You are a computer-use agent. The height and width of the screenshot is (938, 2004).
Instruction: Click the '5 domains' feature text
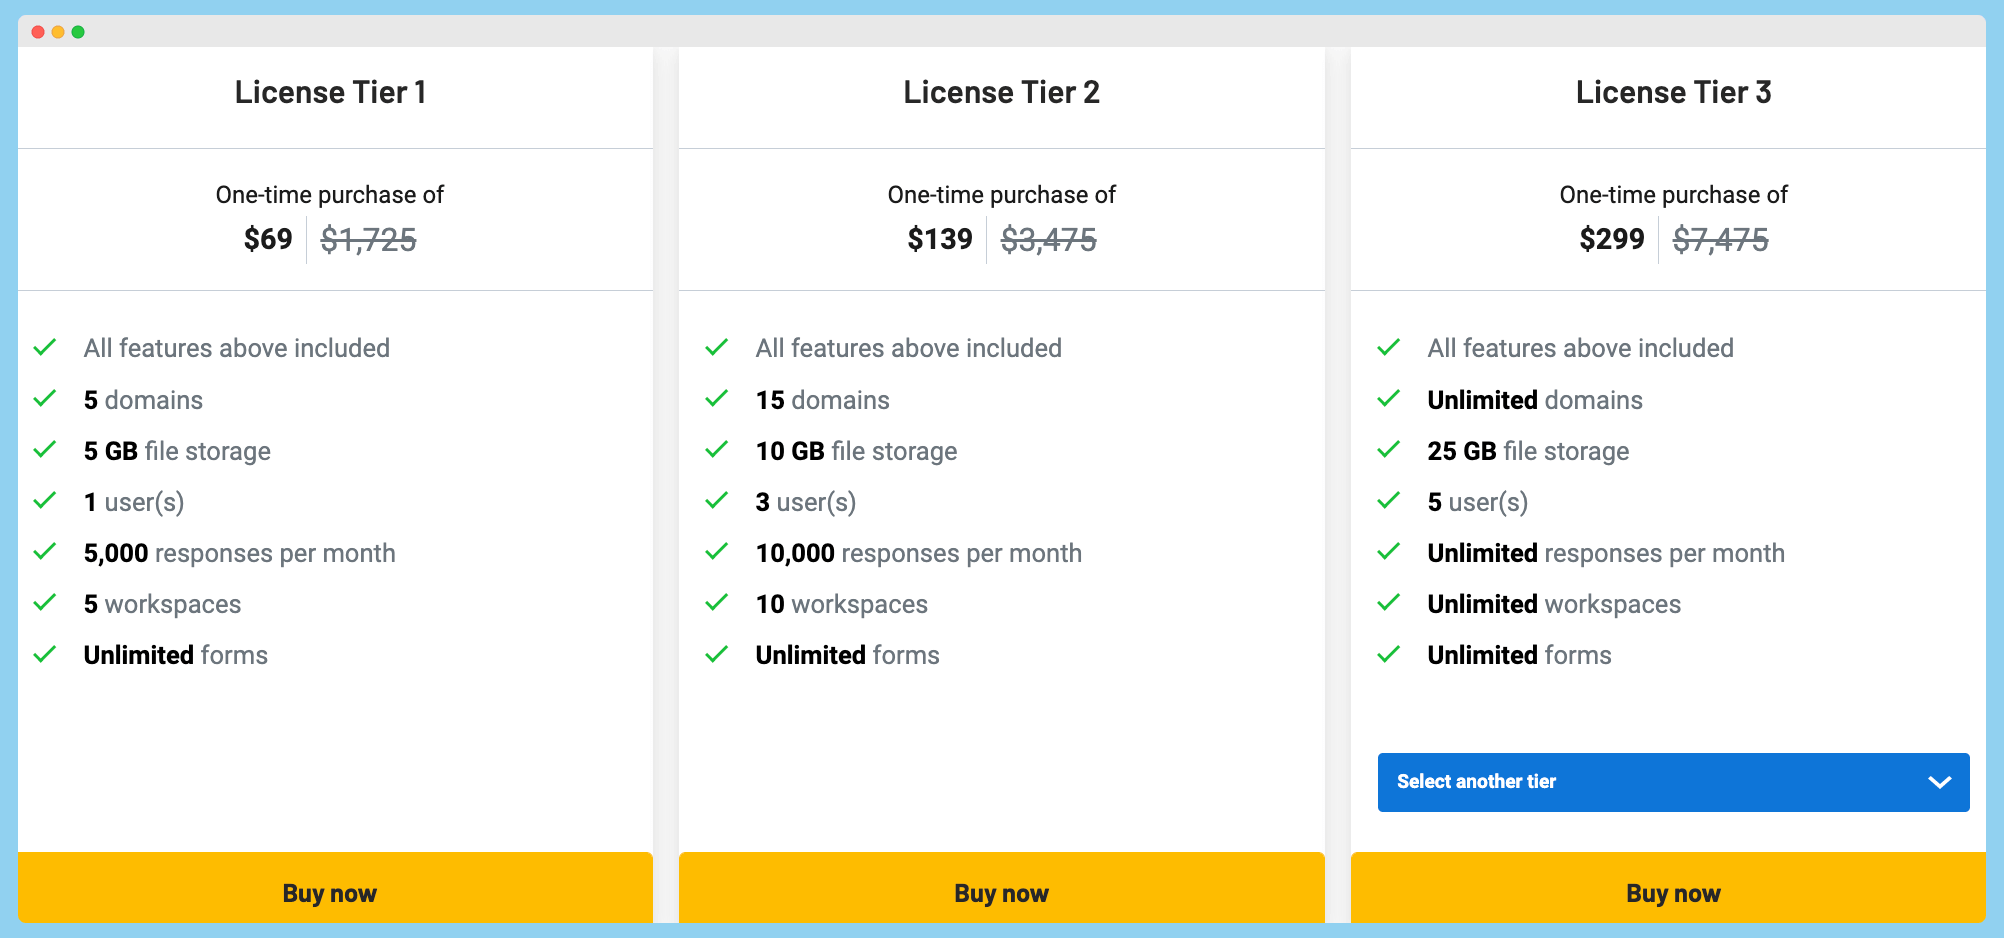143,400
